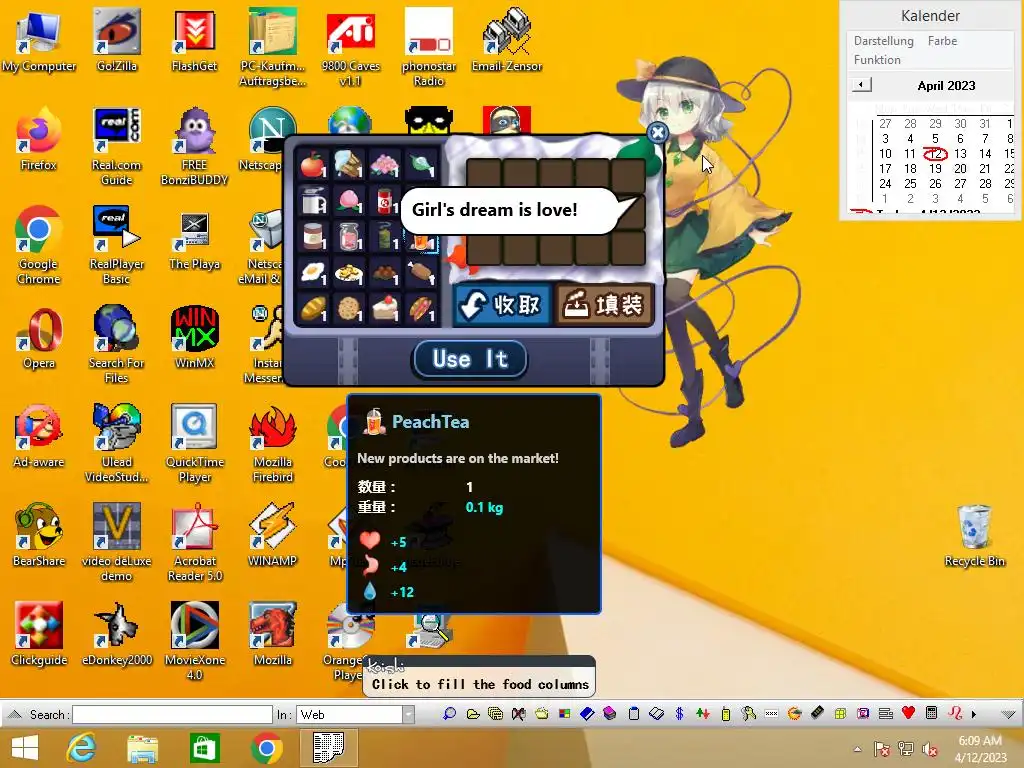The height and width of the screenshot is (768, 1024).
Task: Click the muted volume tray icon
Action: pos(929,749)
